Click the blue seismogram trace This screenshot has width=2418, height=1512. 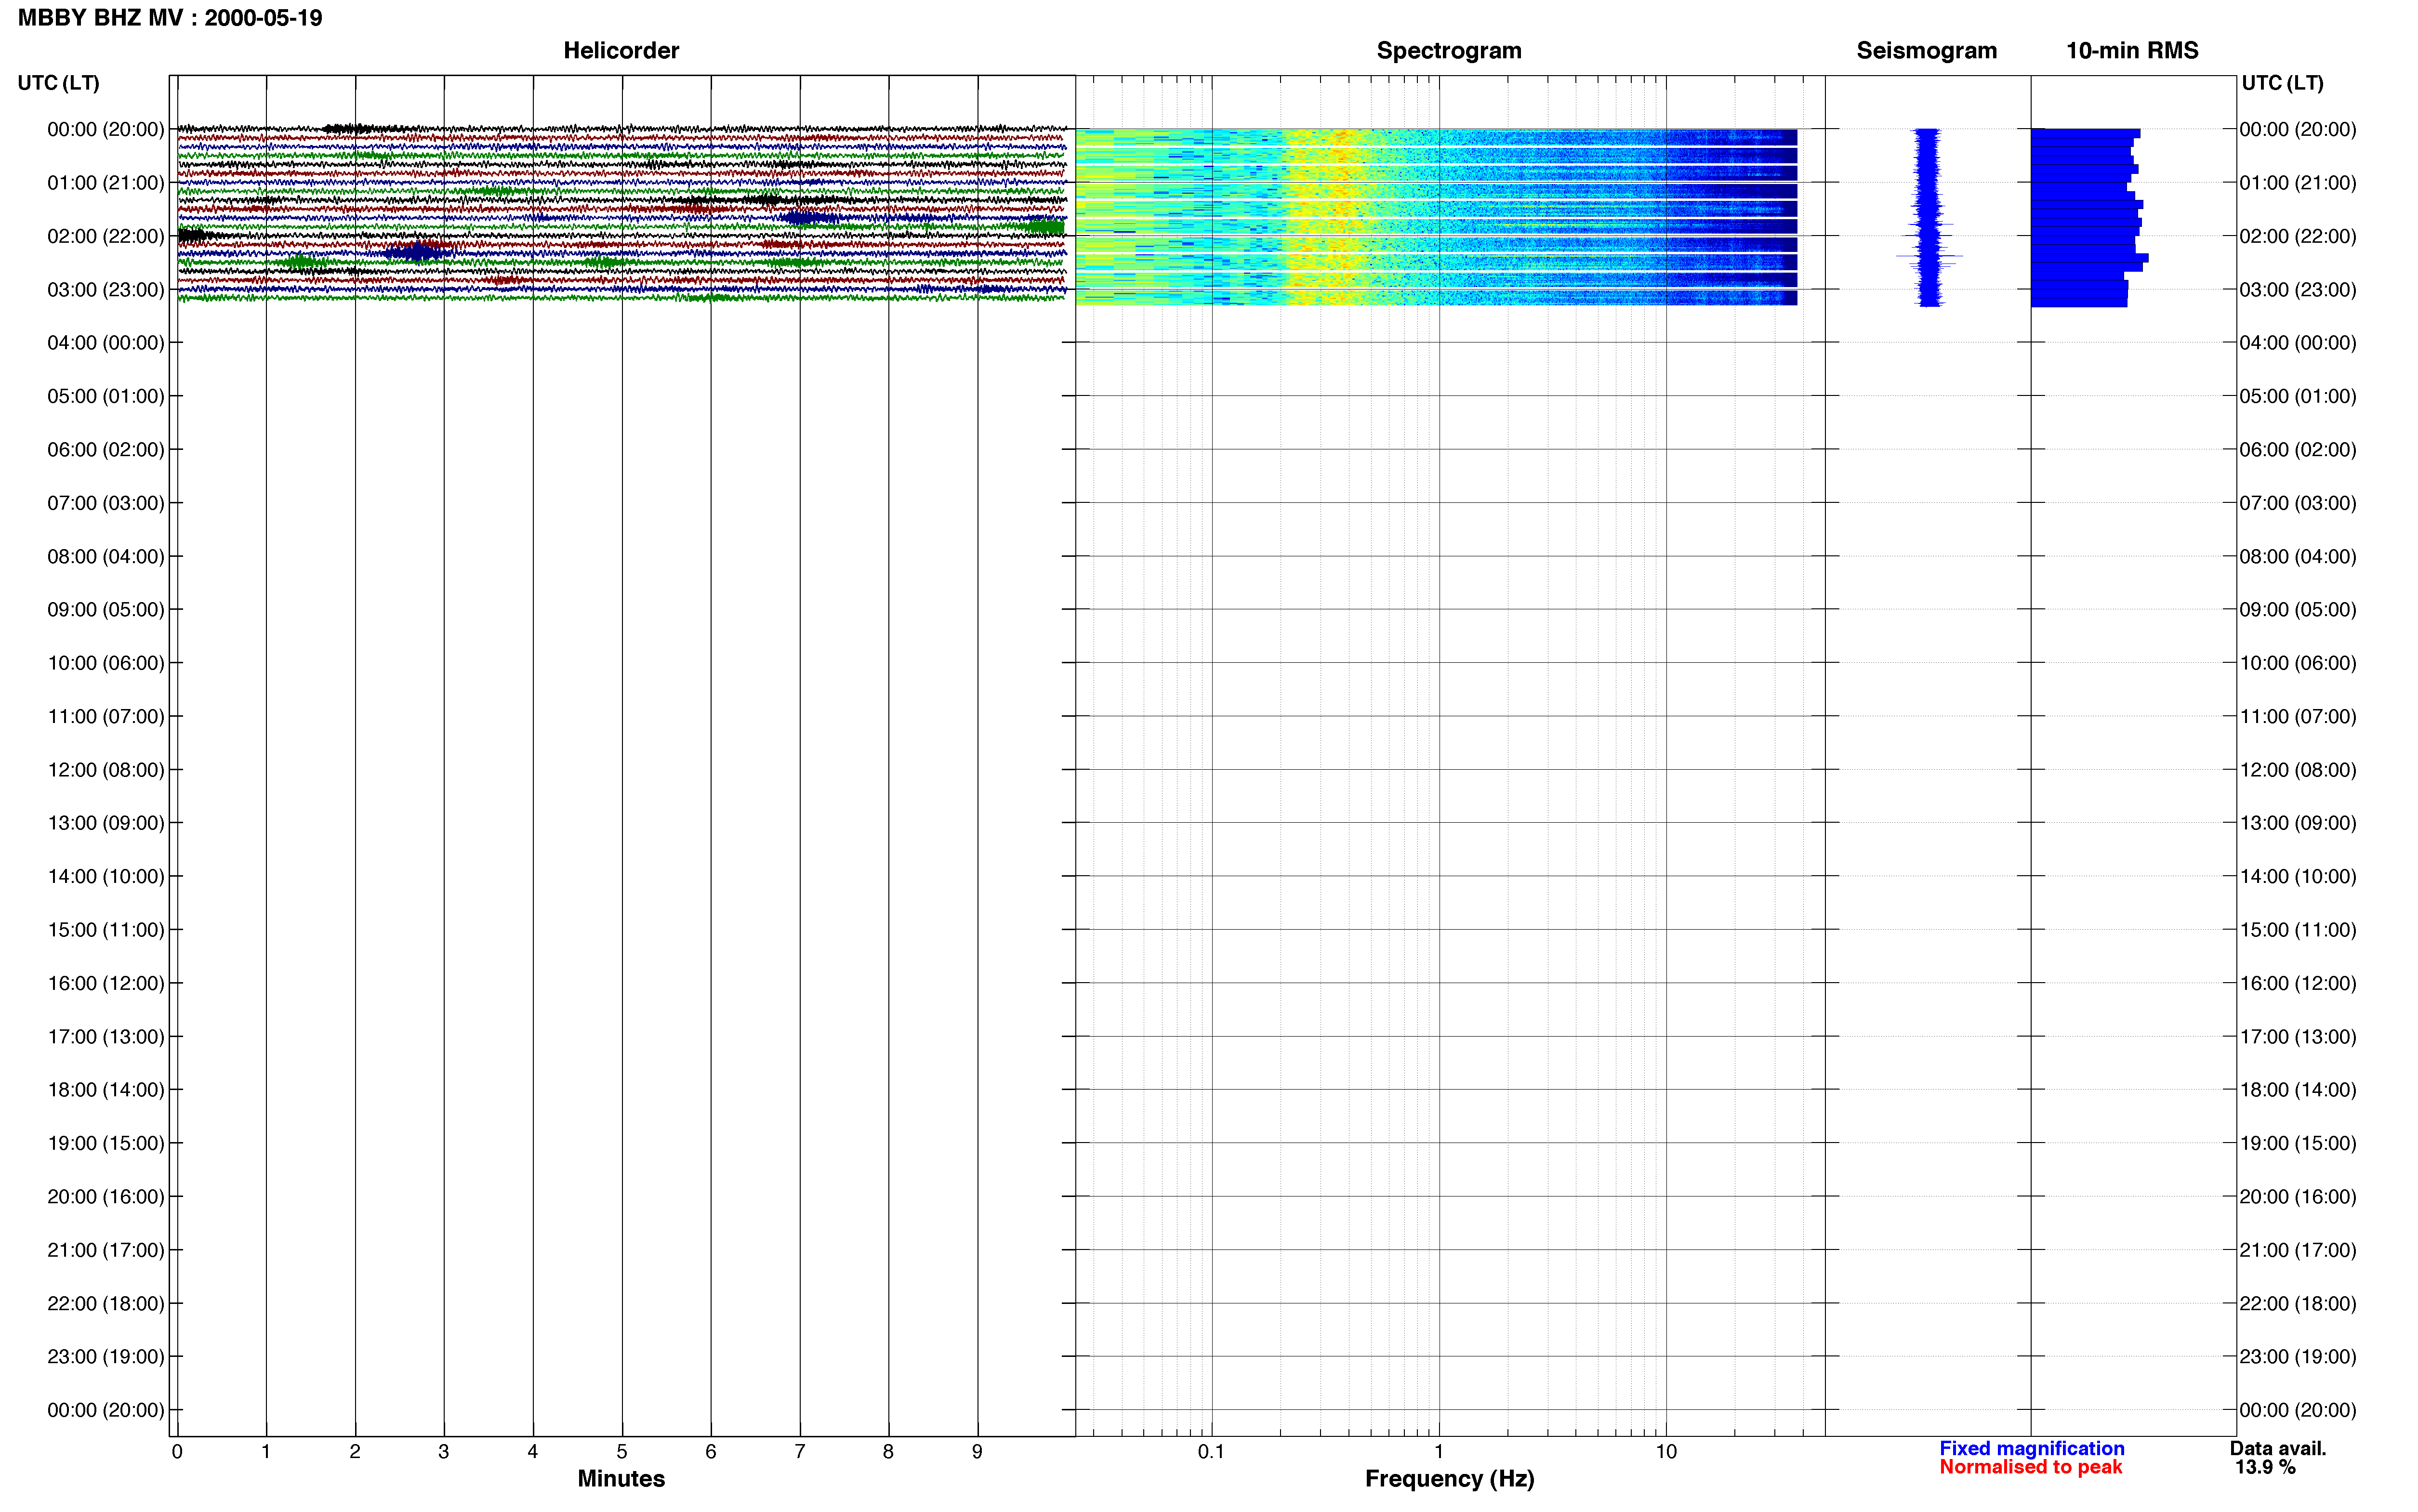pyautogui.click(x=1929, y=217)
